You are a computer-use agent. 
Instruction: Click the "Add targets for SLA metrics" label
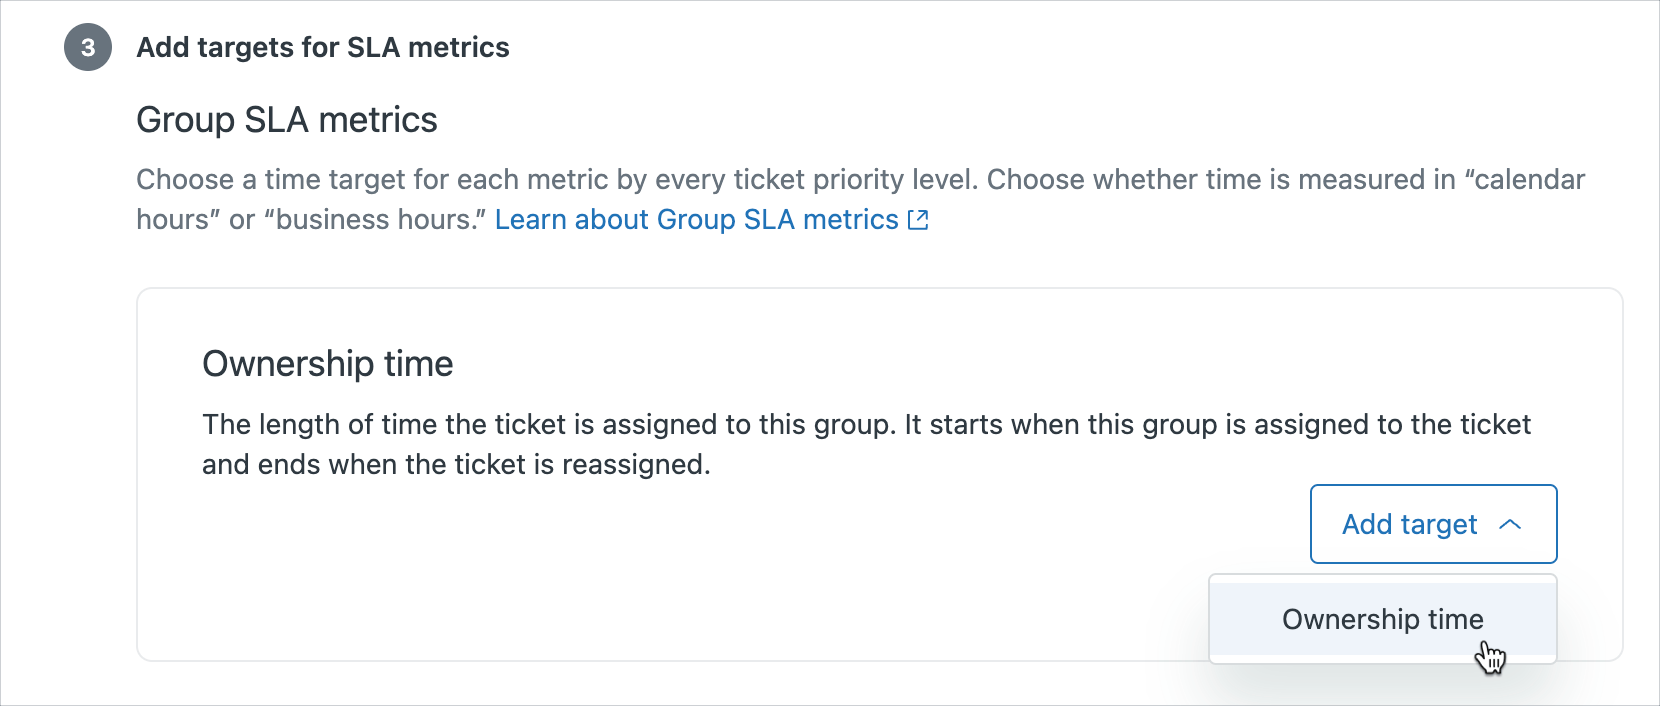click(322, 47)
